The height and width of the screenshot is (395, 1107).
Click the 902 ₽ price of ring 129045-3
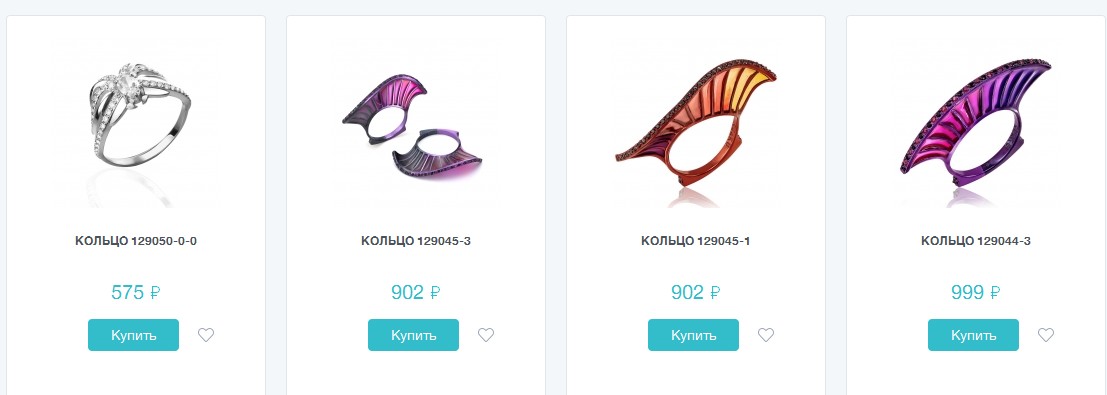[416, 292]
